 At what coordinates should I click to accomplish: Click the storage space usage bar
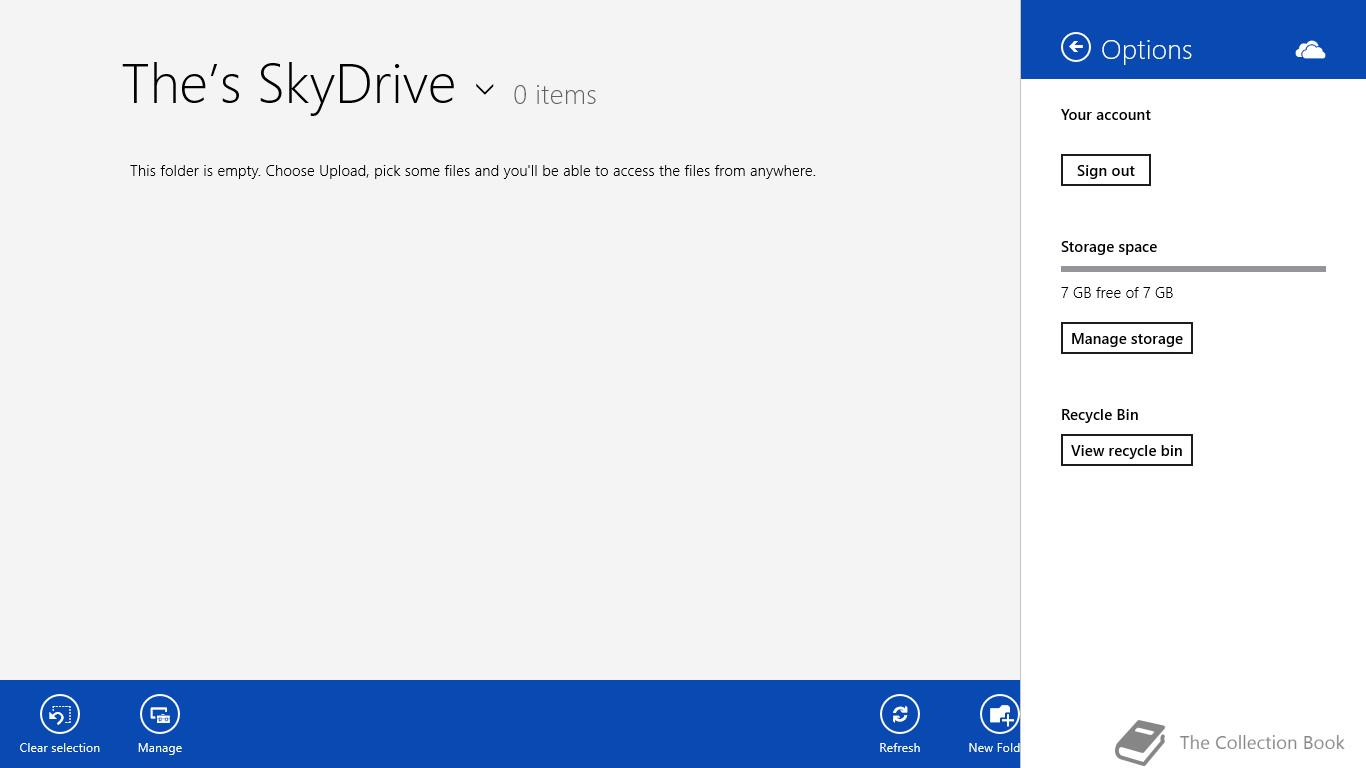pos(1193,269)
